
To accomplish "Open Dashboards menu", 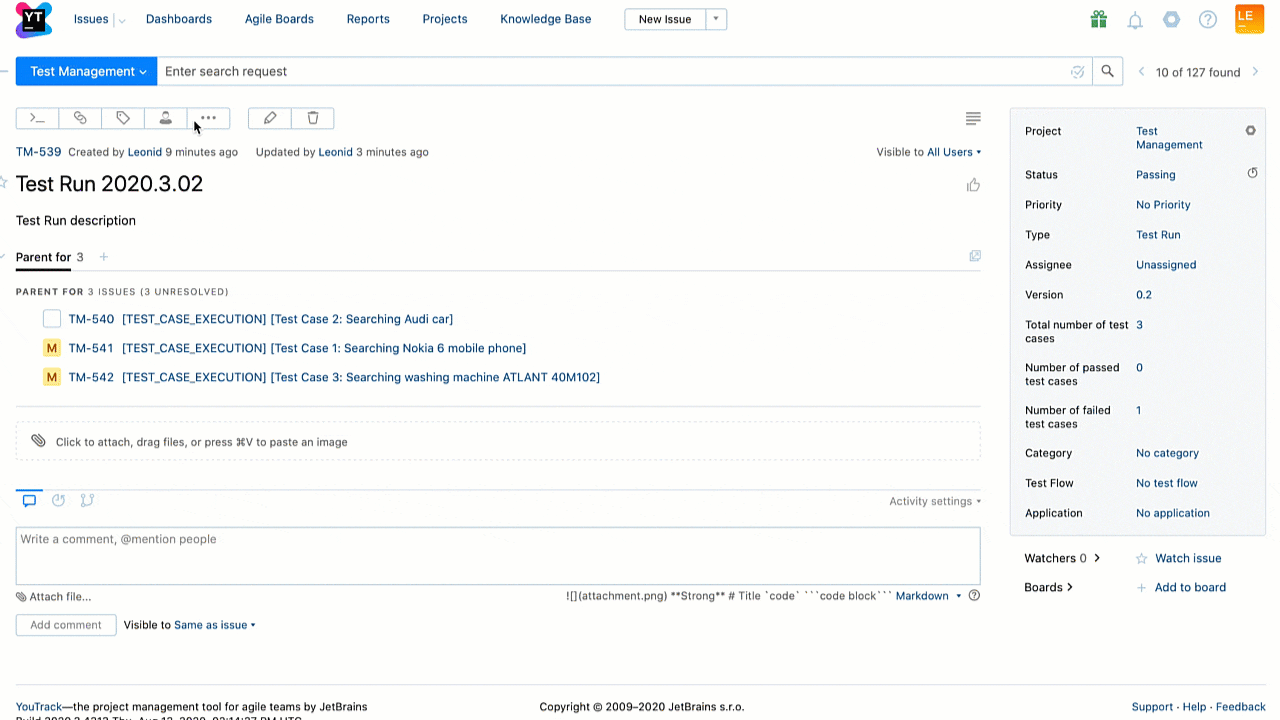I will point(179,19).
